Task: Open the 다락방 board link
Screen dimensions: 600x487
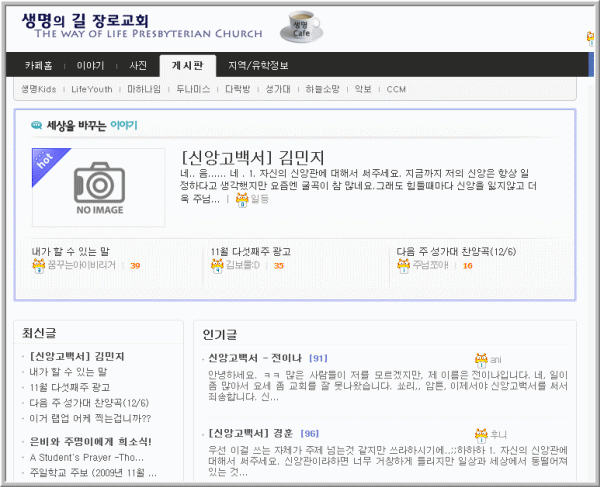Action: [238, 89]
